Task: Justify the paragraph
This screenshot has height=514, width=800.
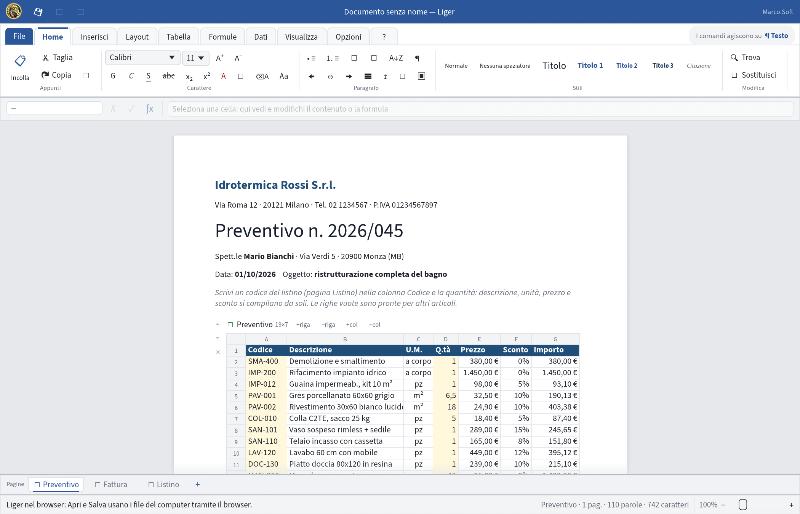Action: pyautogui.click(x=368, y=77)
